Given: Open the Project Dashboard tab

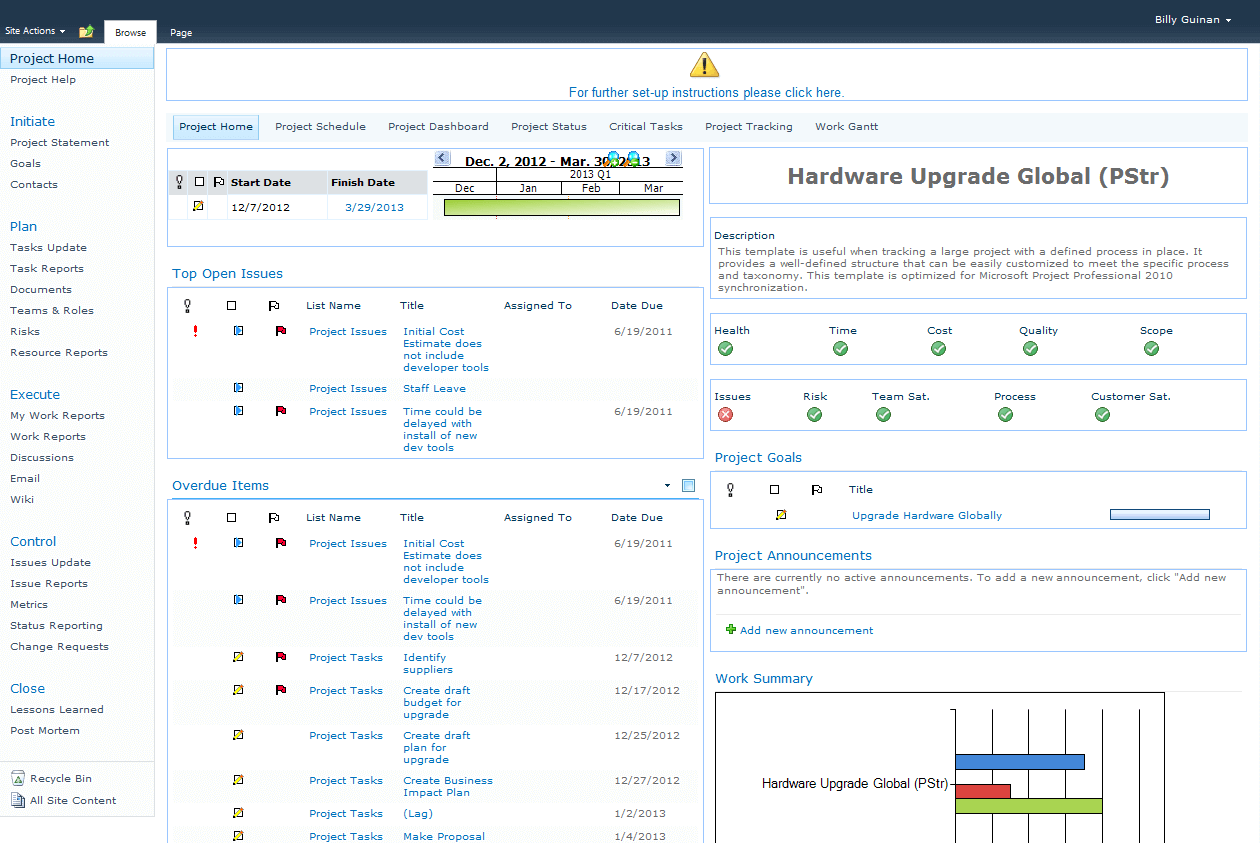Looking at the screenshot, I should tap(438, 127).
